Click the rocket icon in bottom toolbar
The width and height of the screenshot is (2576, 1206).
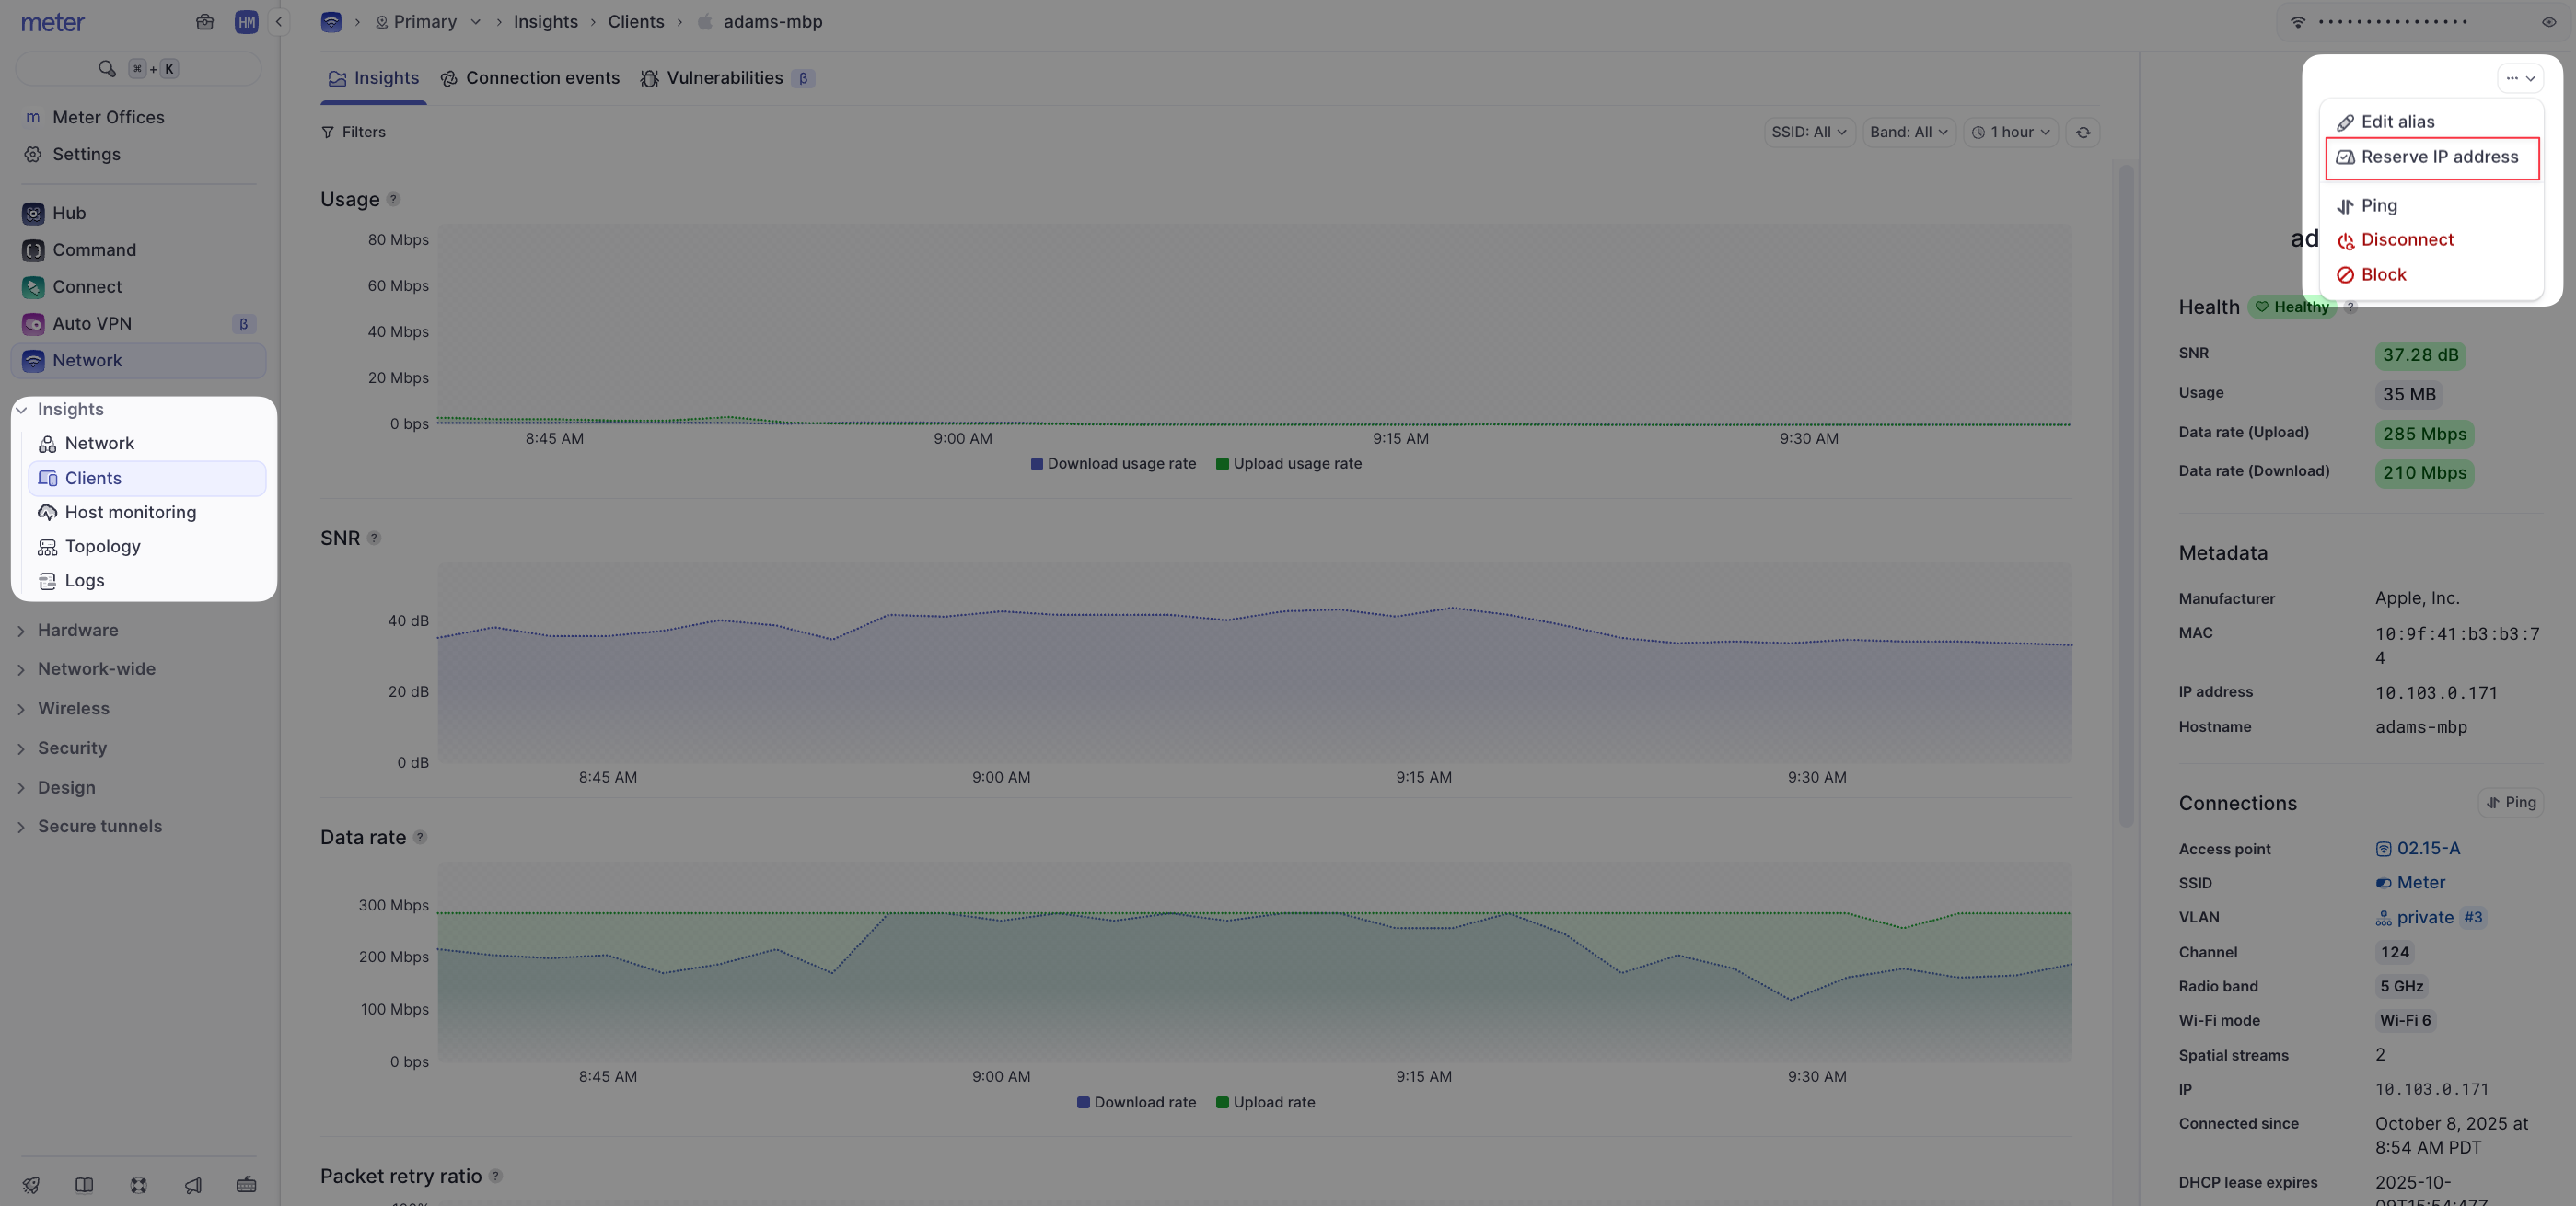31,1185
